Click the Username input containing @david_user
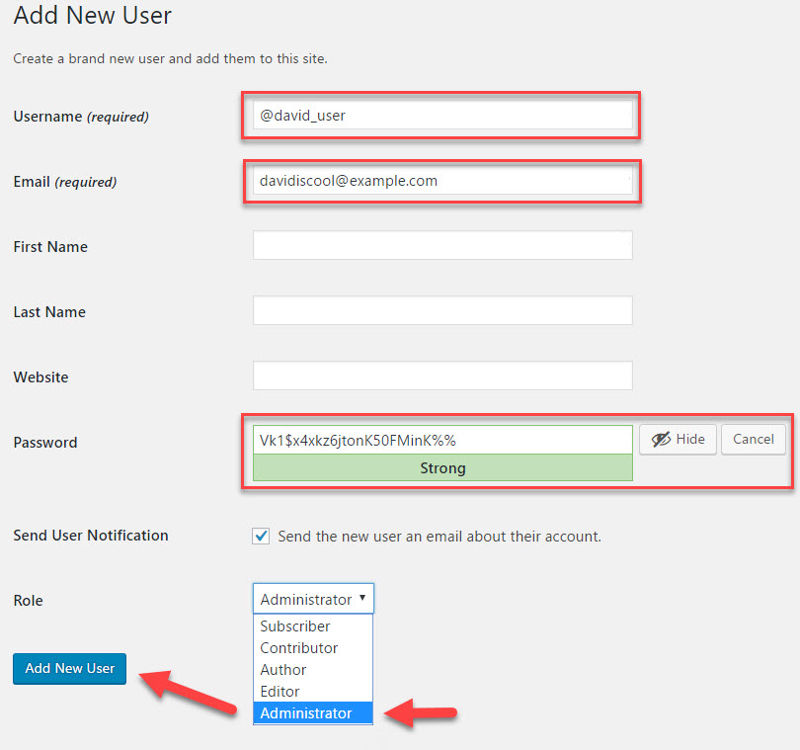800x750 pixels. [442, 115]
